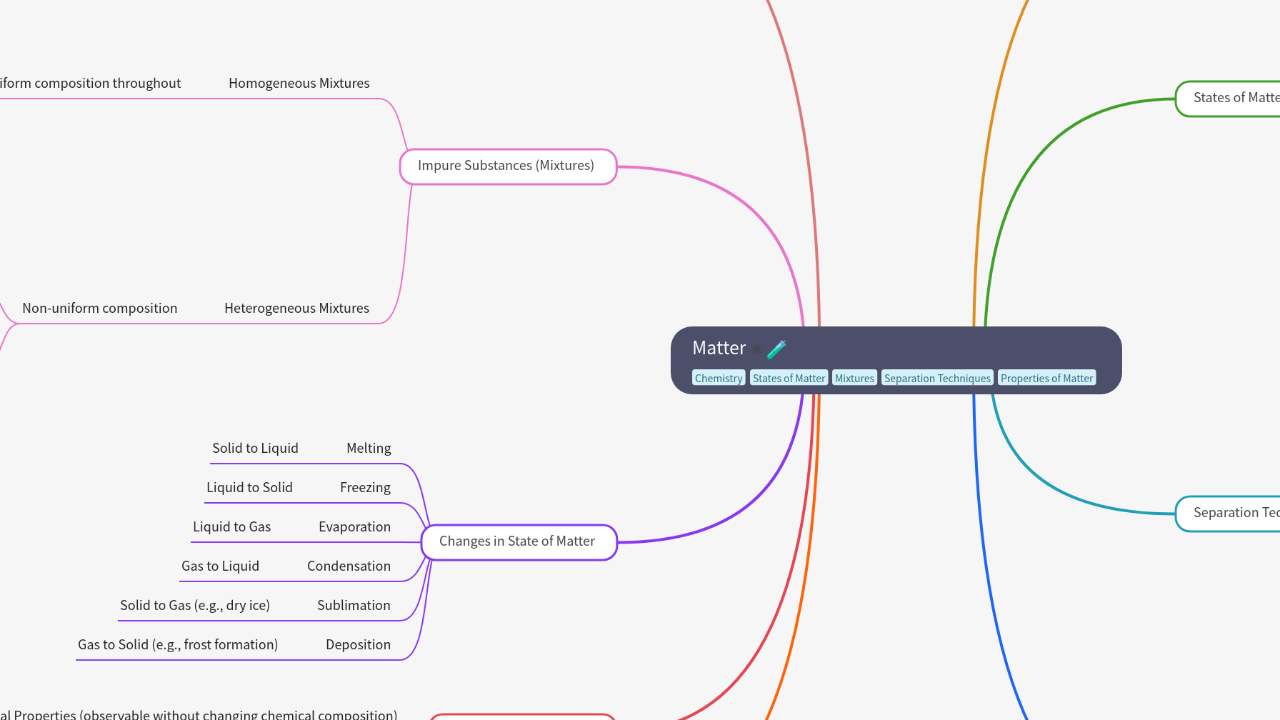Select the teal Separation Techniques branch node
The width and height of the screenshot is (1280, 720).
point(1228,513)
